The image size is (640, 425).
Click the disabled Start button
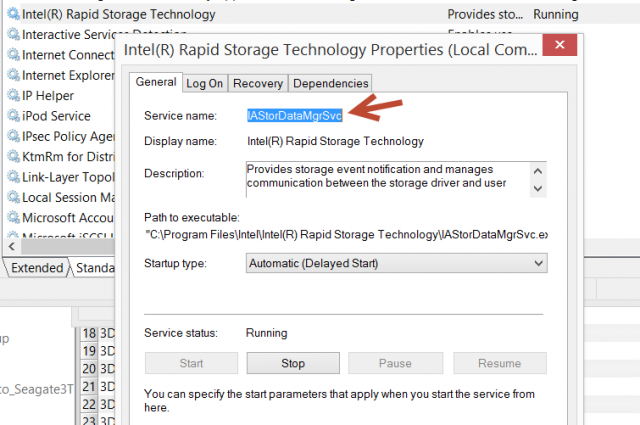coord(191,363)
